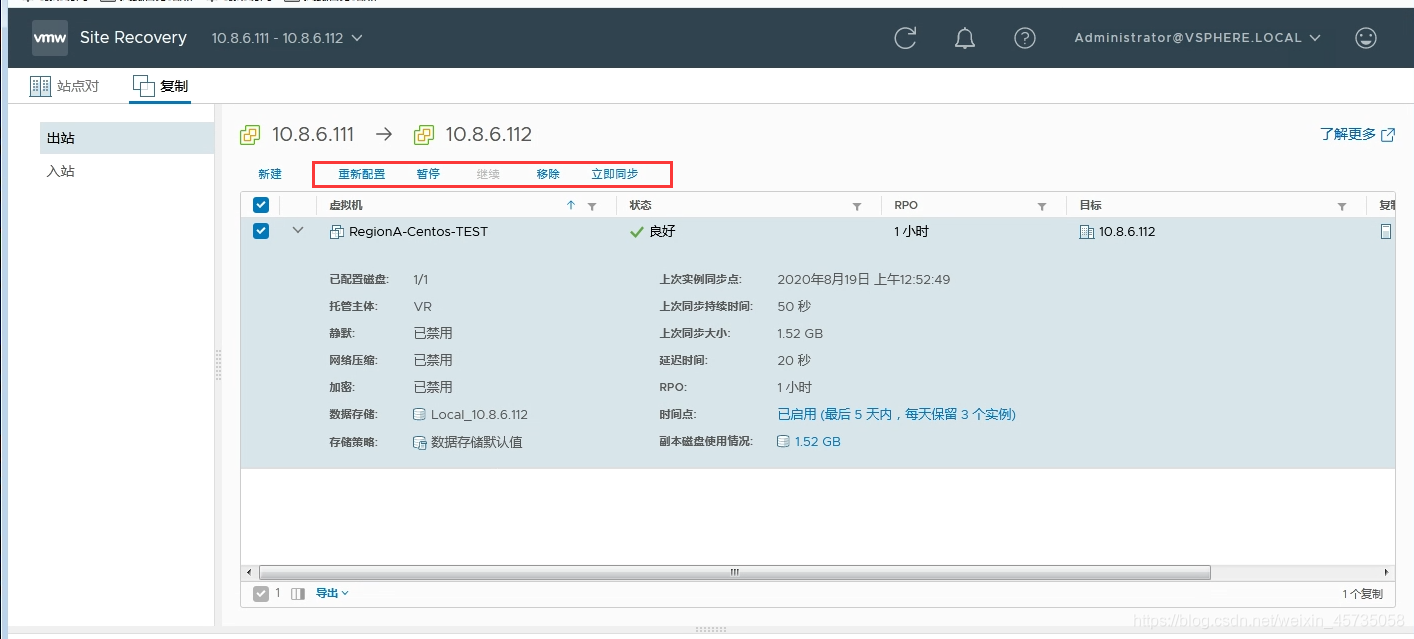Click the VM name RegionA-Centos-TEST
Screen dimensions: 1414x639
click(x=418, y=232)
